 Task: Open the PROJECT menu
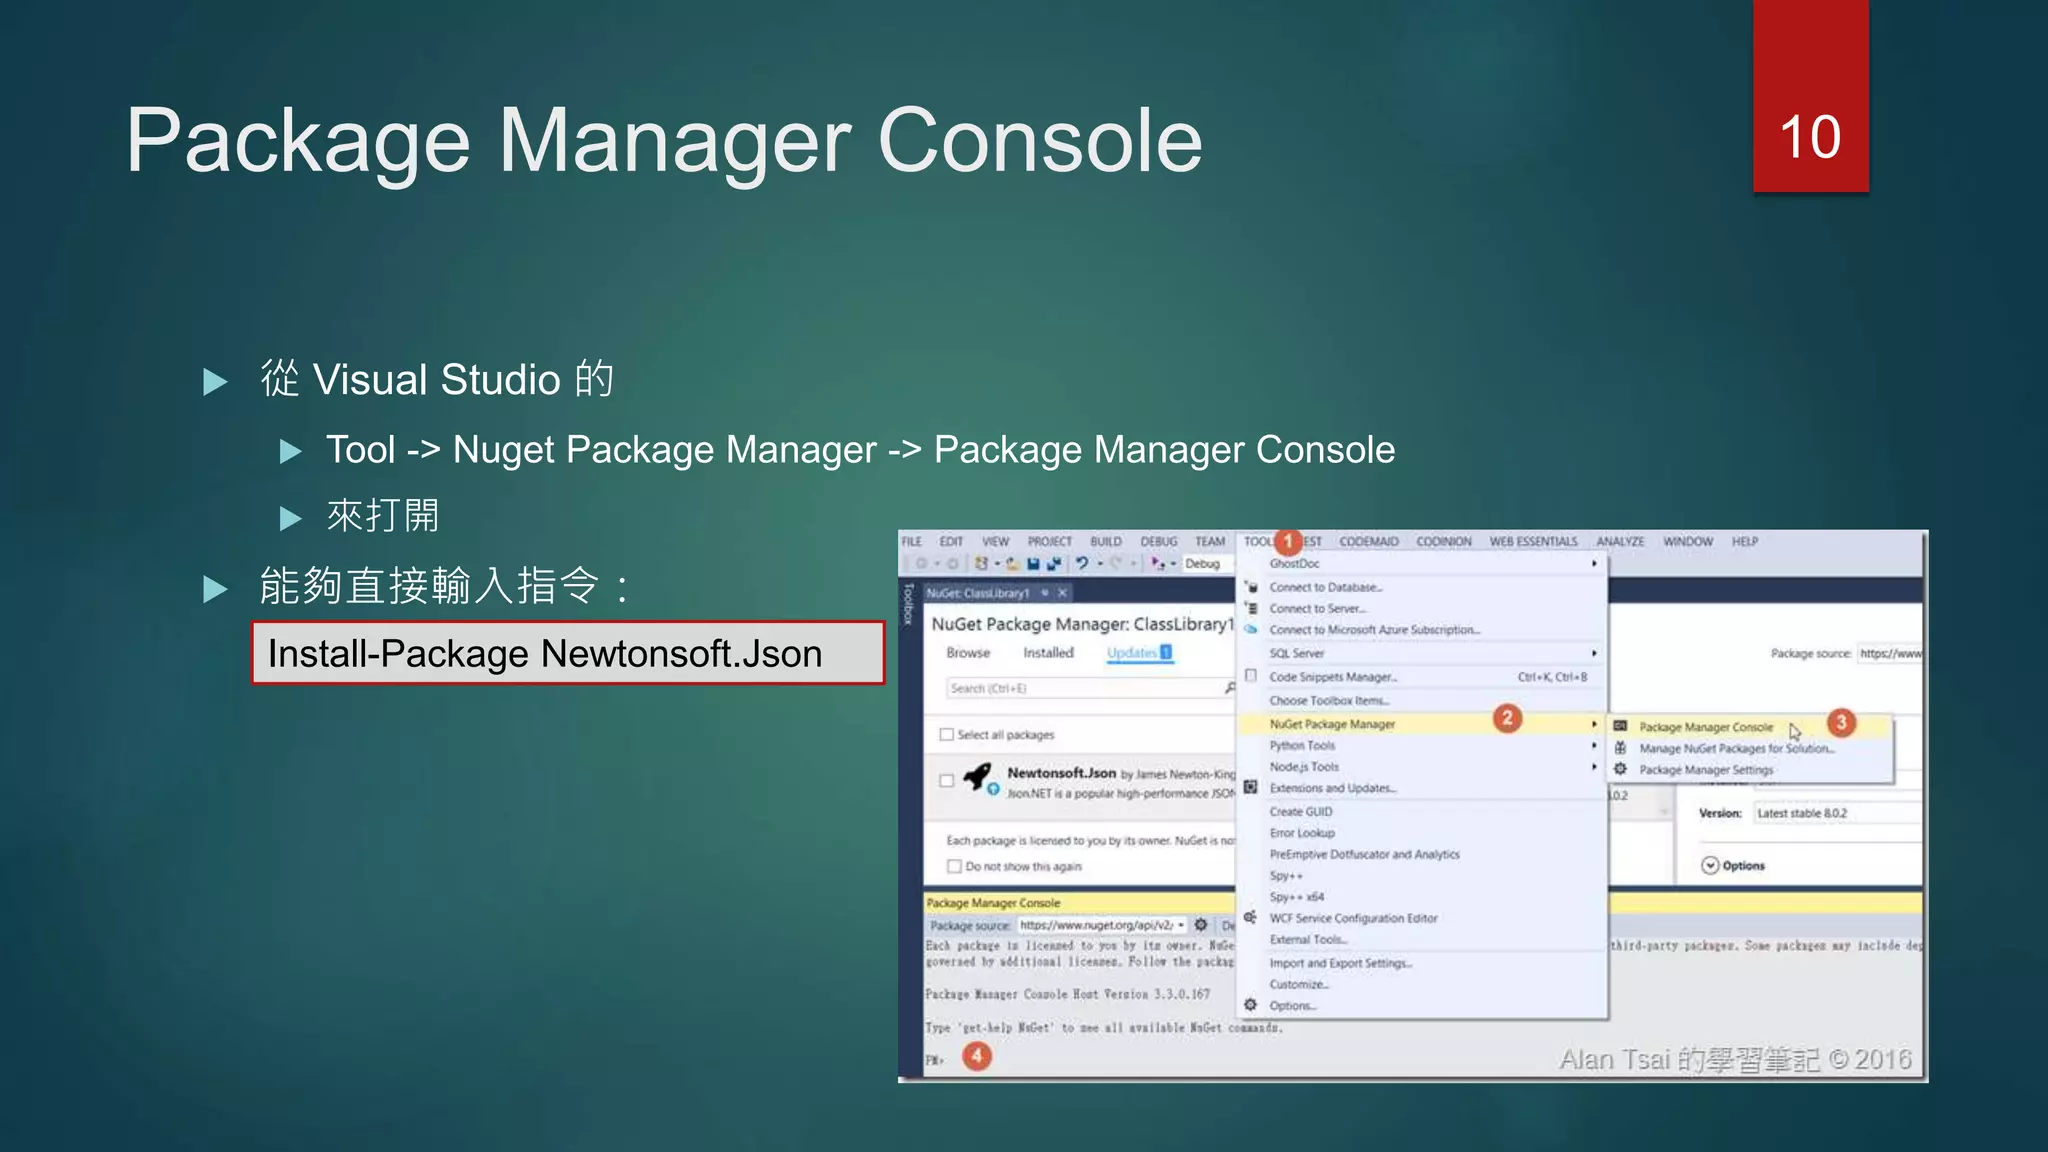(x=1049, y=541)
